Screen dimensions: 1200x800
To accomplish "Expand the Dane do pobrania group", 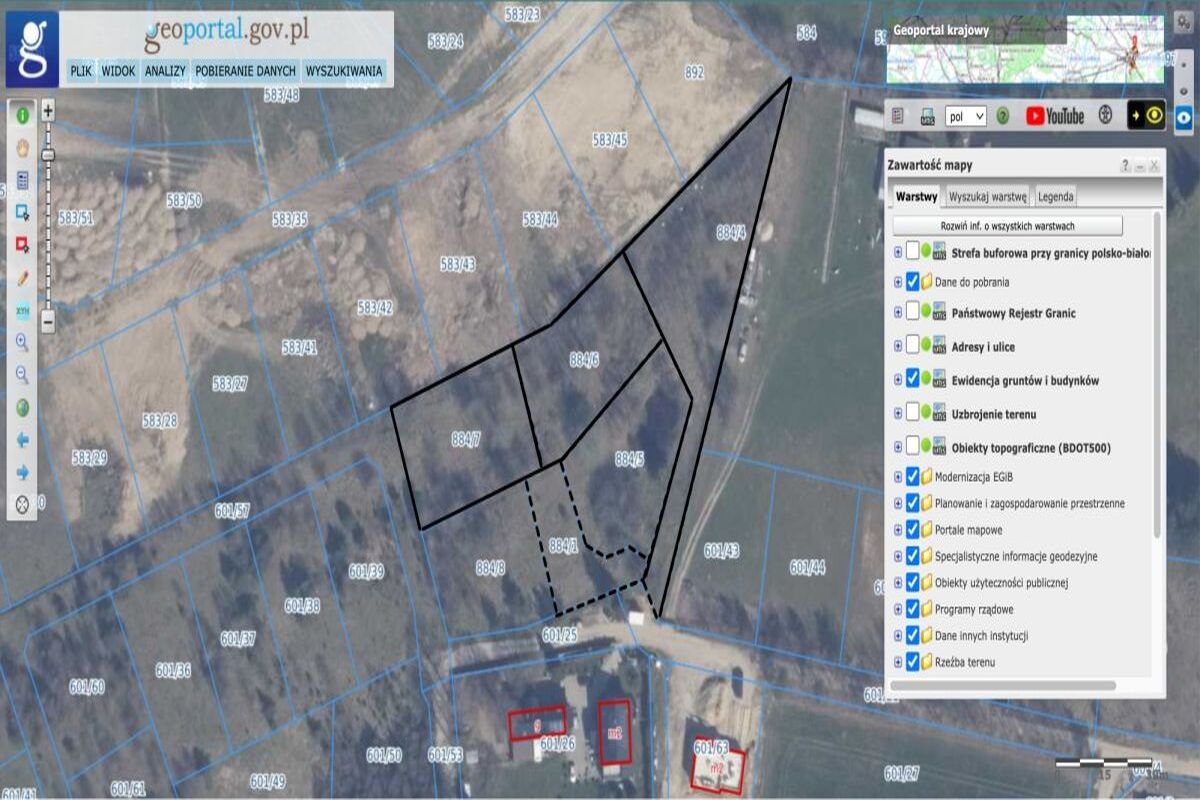I will 897,282.
